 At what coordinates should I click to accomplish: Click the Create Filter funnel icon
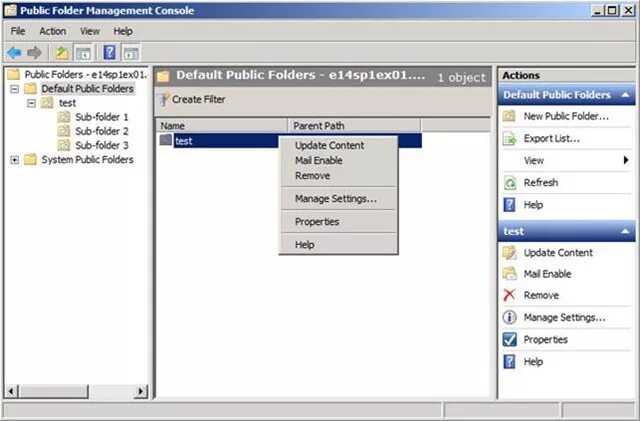pos(164,99)
